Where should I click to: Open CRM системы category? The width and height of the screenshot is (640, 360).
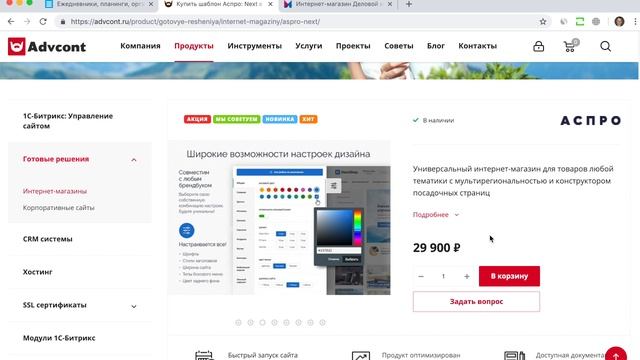(x=47, y=239)
